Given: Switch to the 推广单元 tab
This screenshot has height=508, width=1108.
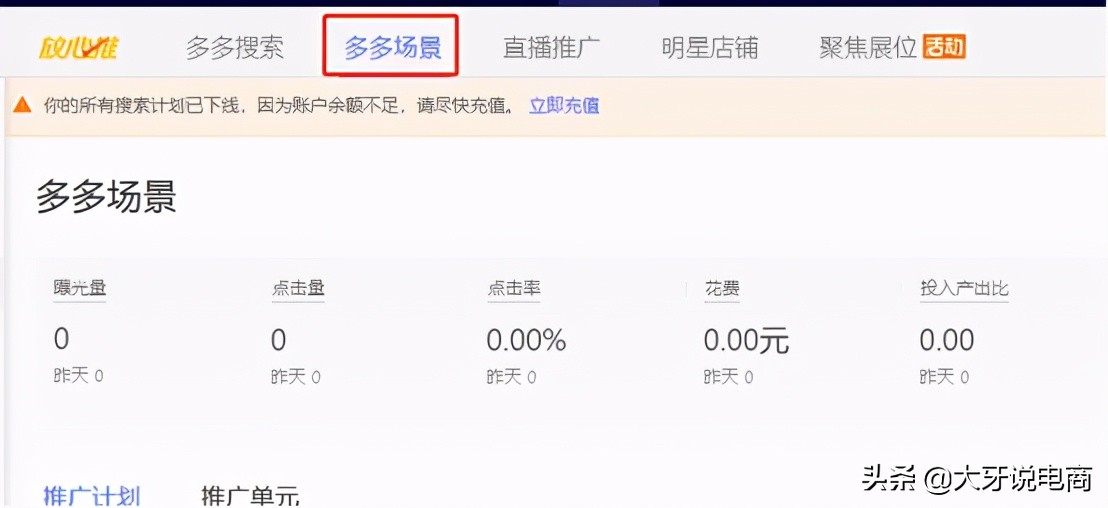Looking at the screenshot, I should [250, 494].
